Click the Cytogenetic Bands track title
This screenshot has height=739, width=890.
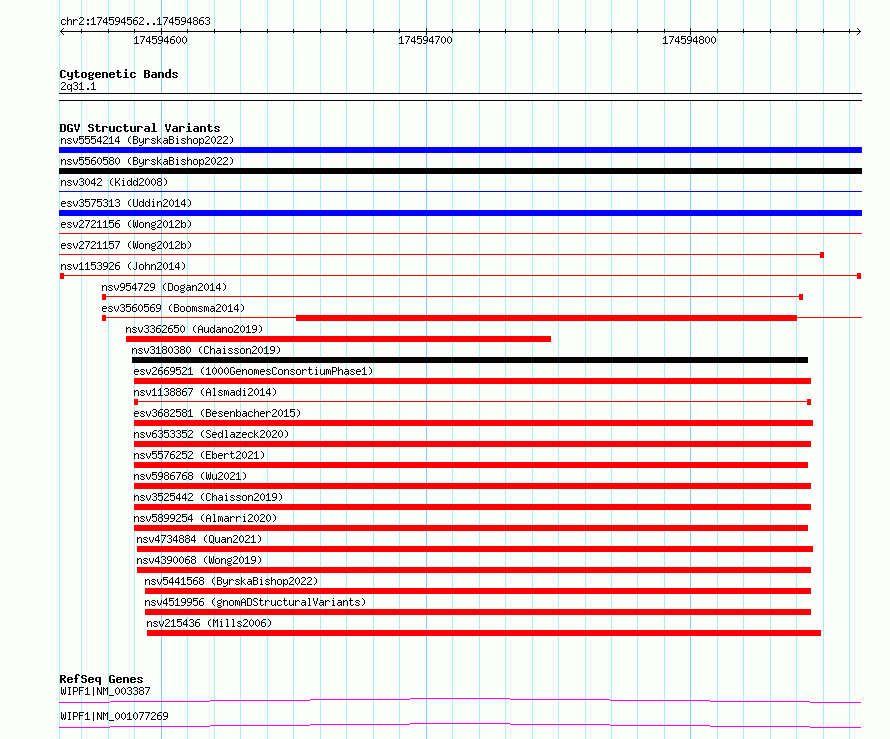(119, 74)
